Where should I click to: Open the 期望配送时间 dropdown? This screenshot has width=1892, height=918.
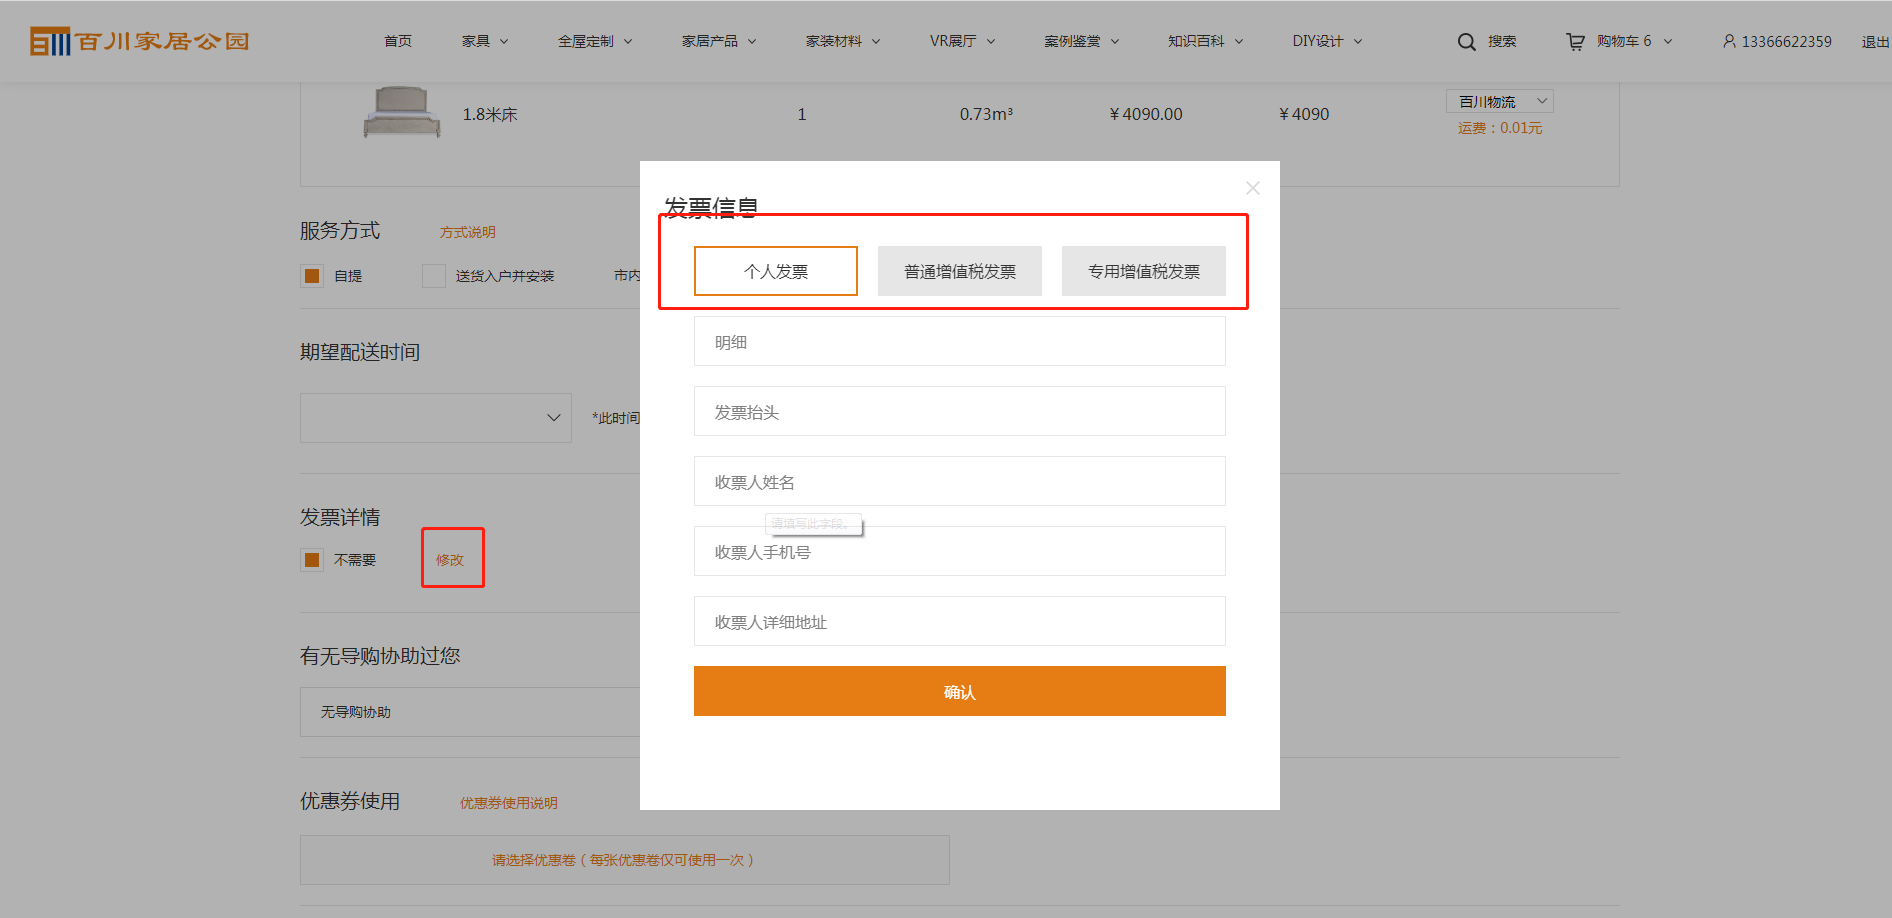(436, 418)
